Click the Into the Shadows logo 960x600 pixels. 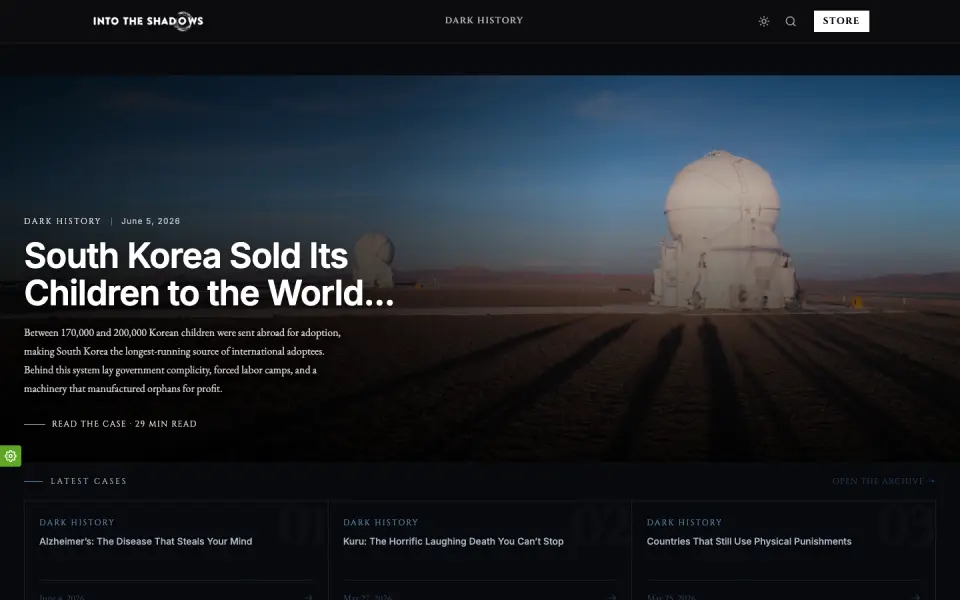(148, 21)
